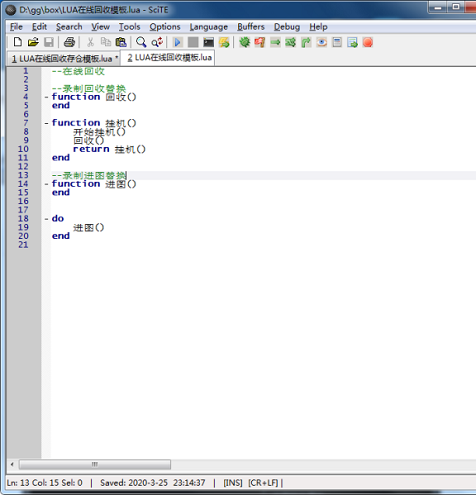Click the horizontal scrollbar thumb

click(x=95, y=464)
